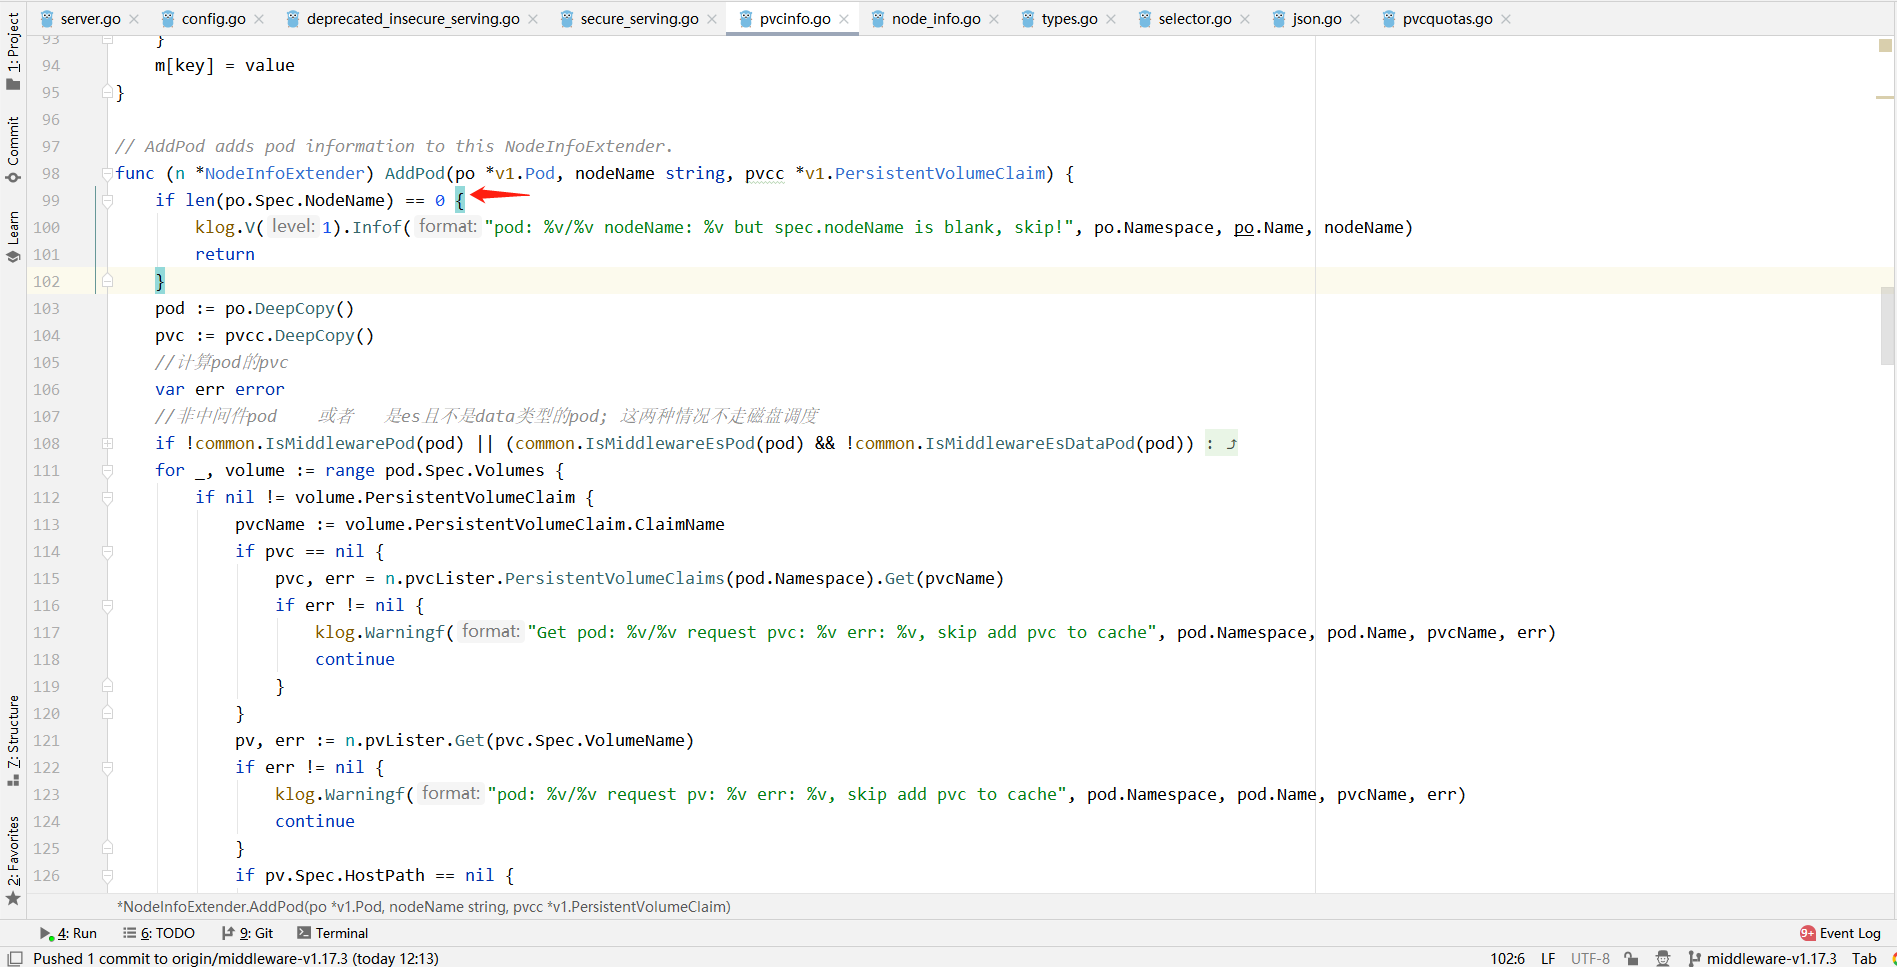Open the Project tool window
Viewport: 1897px width, 967px height.
[13, 50]
